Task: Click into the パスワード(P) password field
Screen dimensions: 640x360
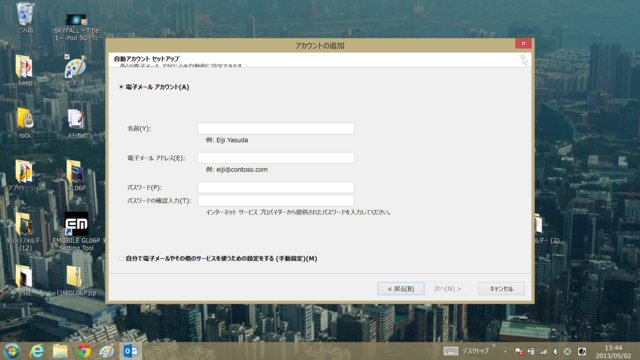Action: 276,187
